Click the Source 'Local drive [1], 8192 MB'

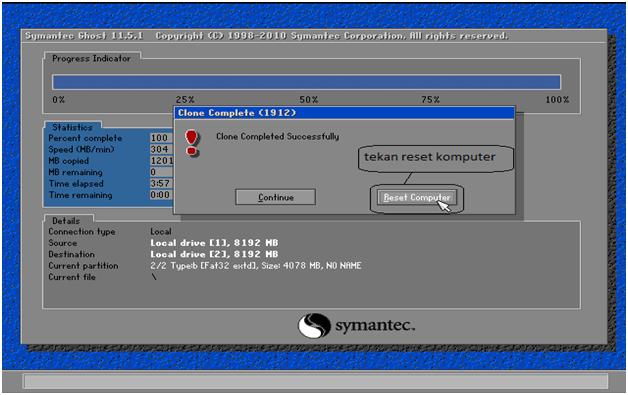tap(214, 243)
